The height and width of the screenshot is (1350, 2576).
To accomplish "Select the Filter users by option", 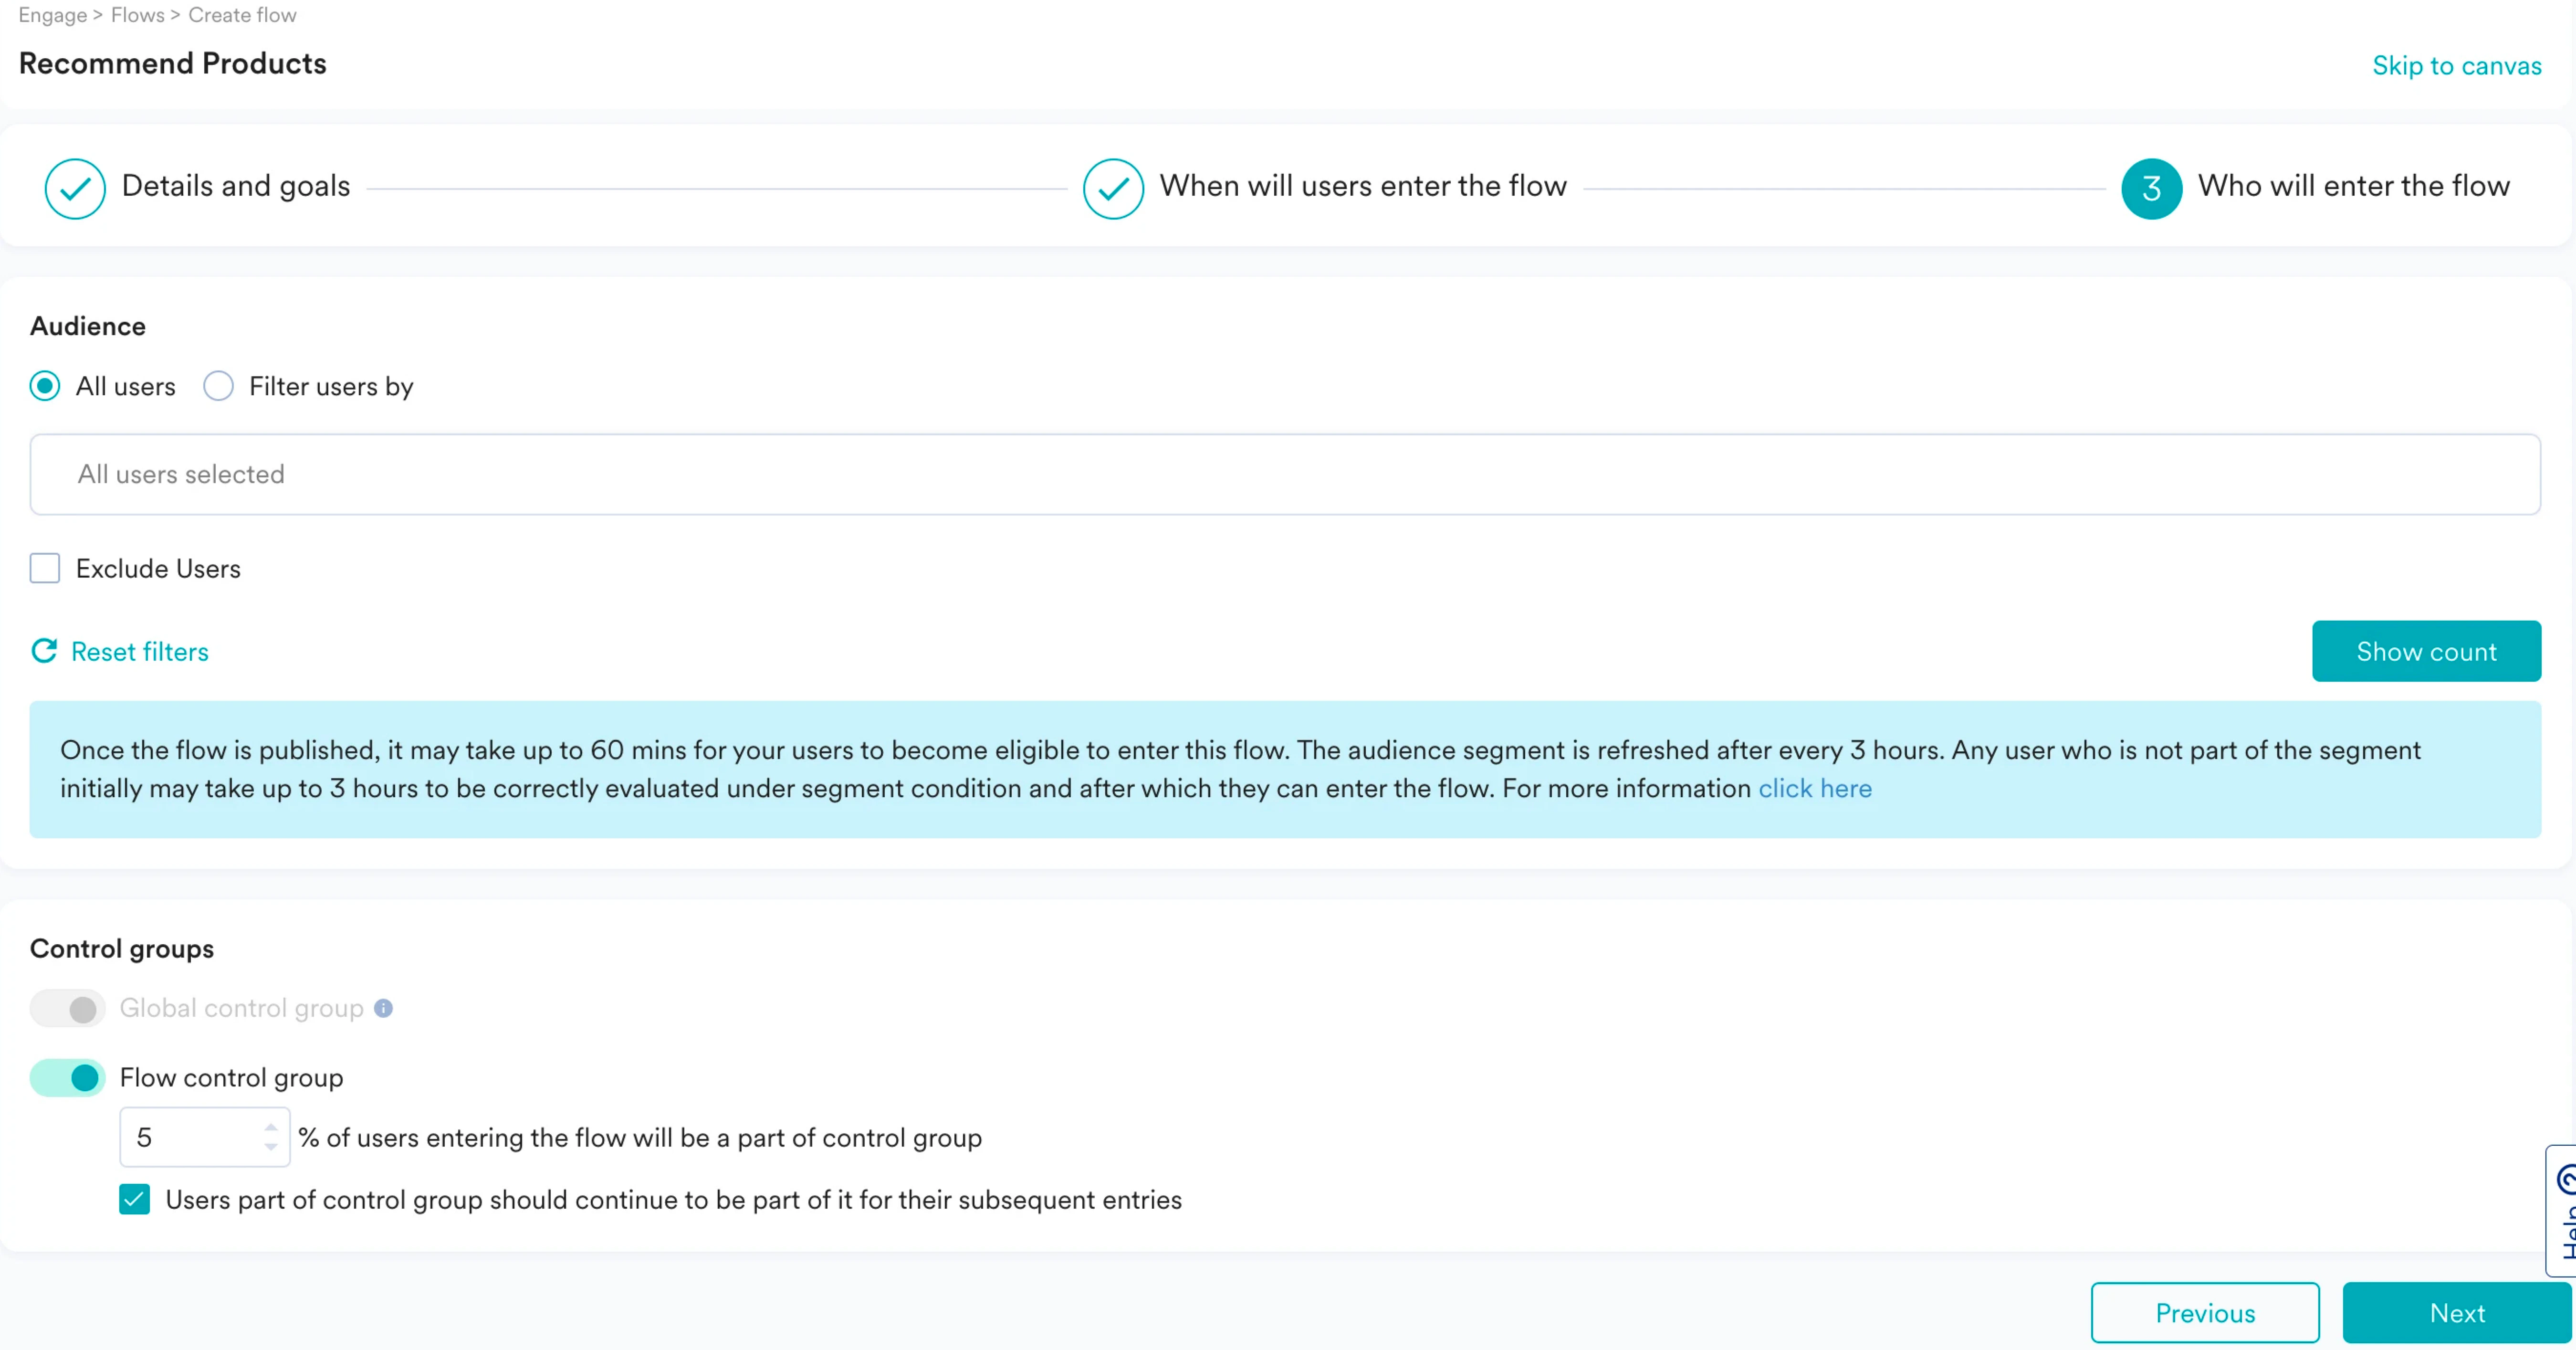I will pos(218,386).
